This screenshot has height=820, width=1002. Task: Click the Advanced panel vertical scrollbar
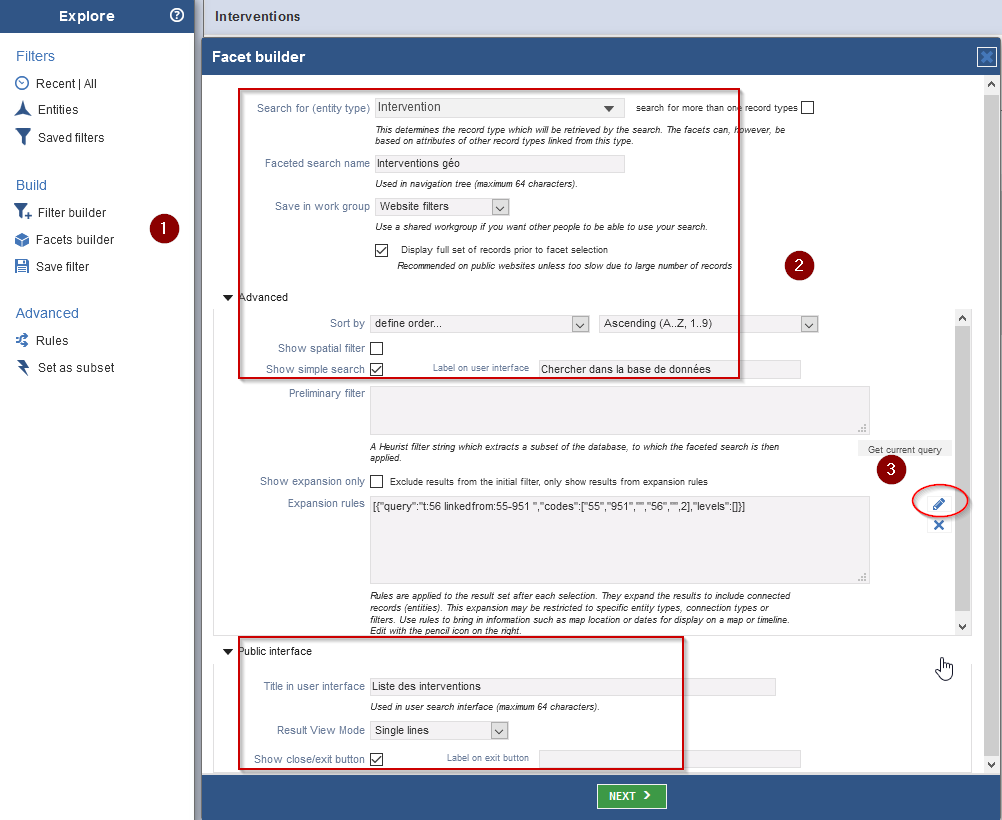pos(962,470)
